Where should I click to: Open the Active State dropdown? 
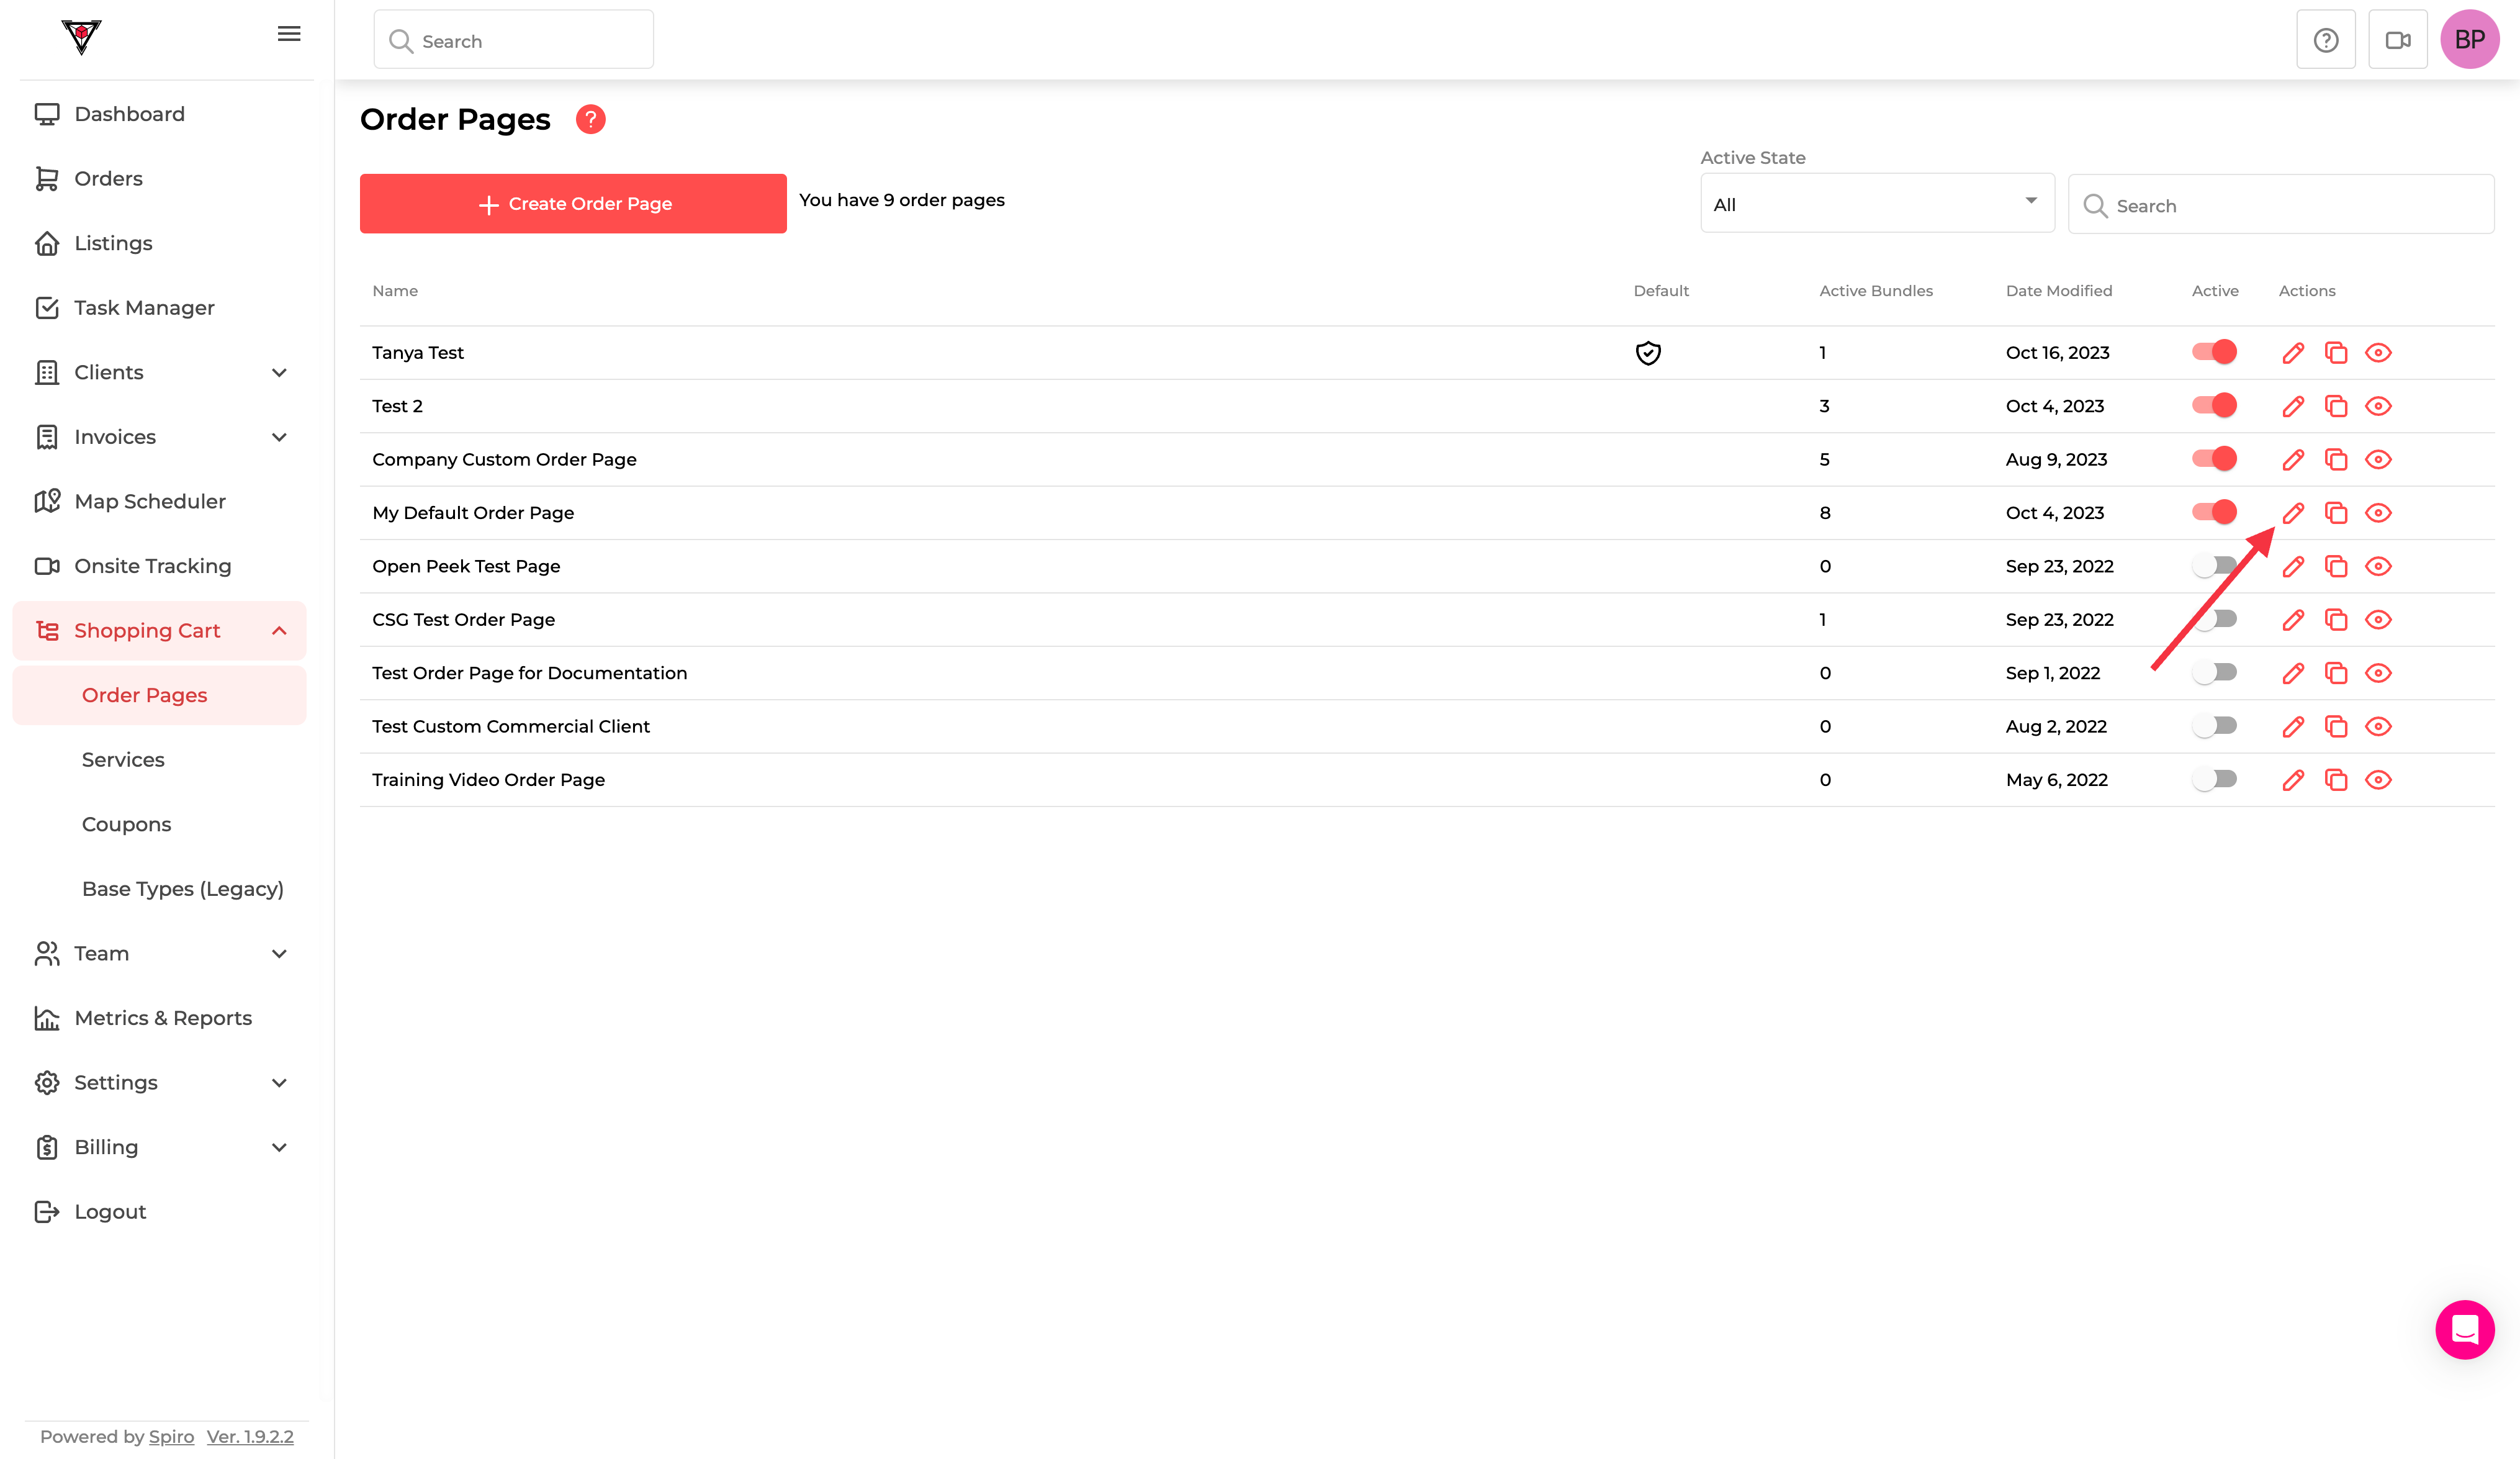click(1877, 204)
